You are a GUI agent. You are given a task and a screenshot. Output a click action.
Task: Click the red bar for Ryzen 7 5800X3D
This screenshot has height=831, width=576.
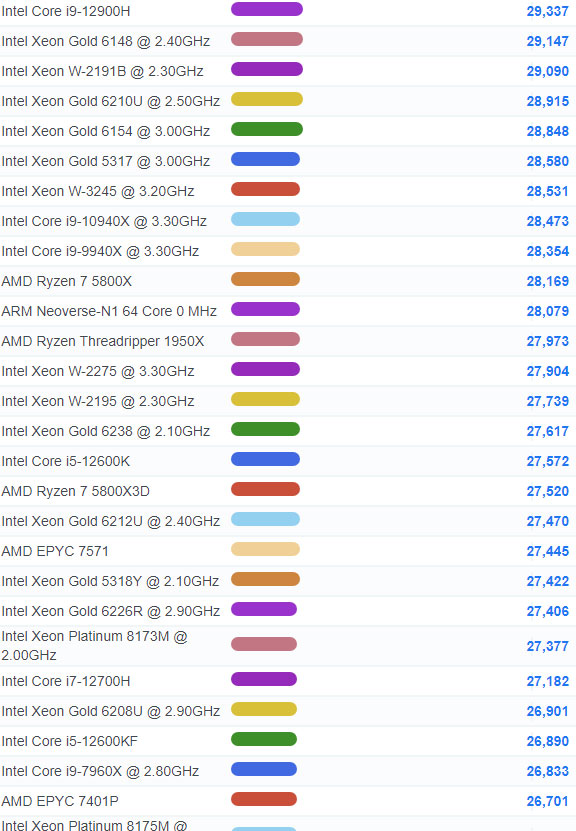coord(265,489)
